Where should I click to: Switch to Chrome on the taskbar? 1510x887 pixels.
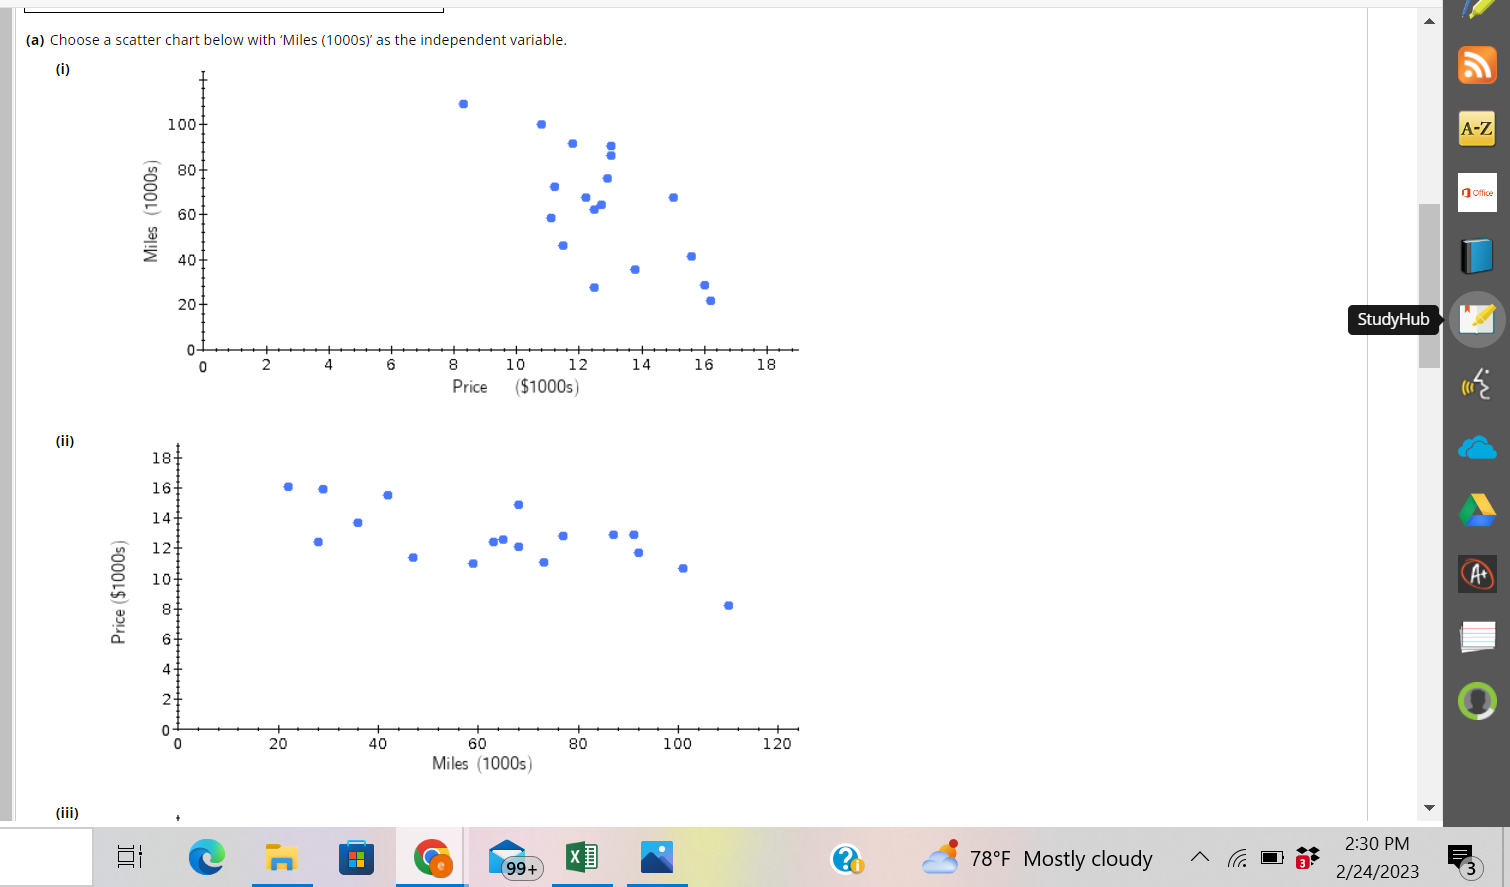click(432, 857)
